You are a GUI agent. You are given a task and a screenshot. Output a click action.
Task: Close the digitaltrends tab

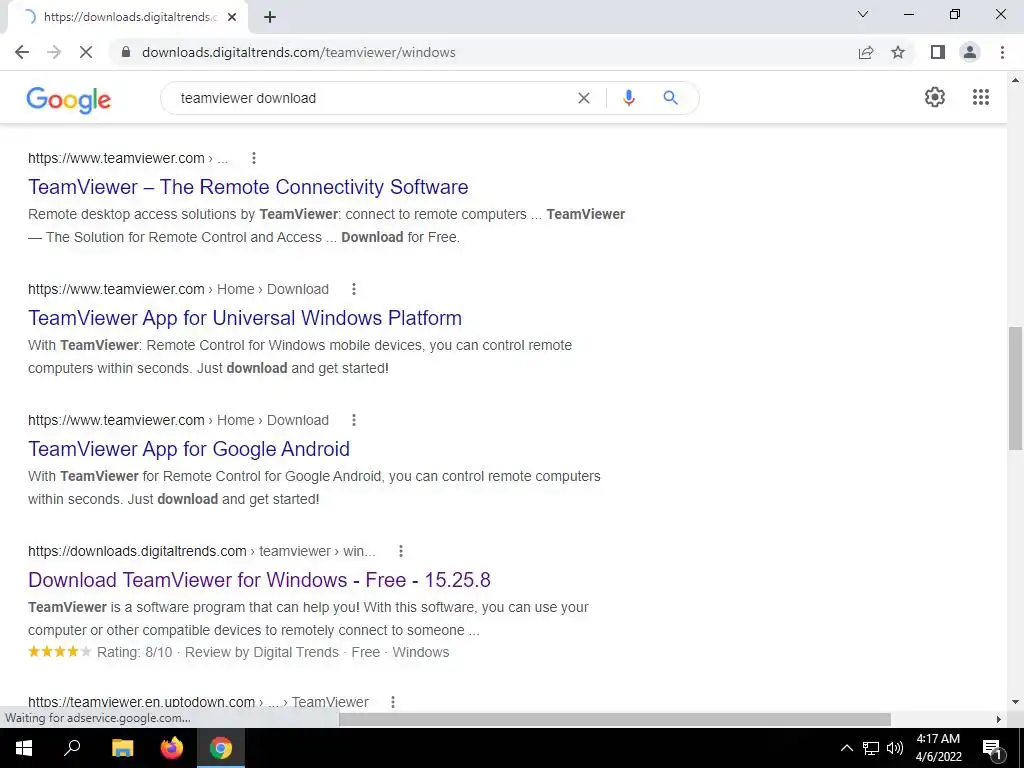tap(232, 18)
